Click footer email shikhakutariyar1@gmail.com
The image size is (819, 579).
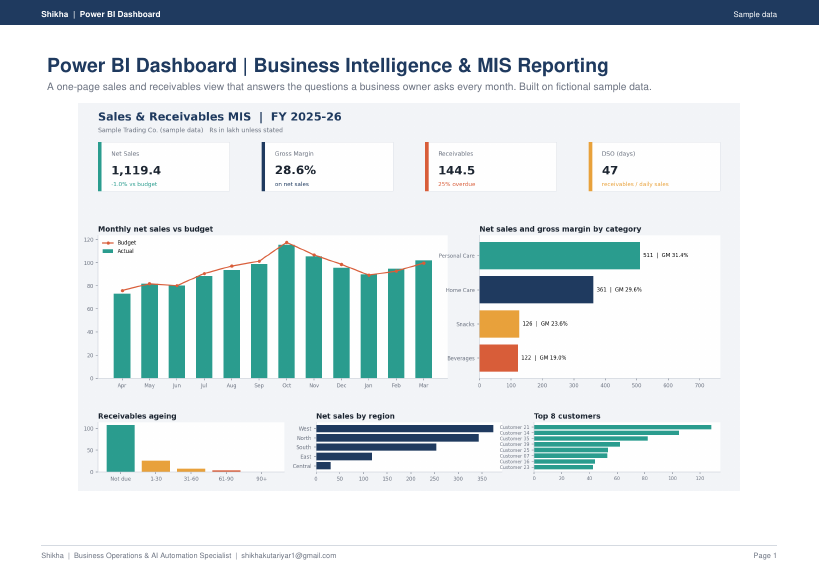pos(288,556)
